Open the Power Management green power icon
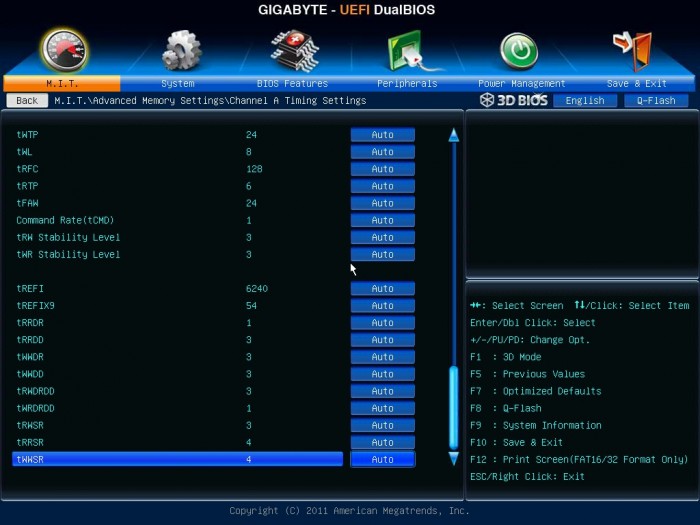This screenshot has width=700, height=525. click(x=519, y=51)
